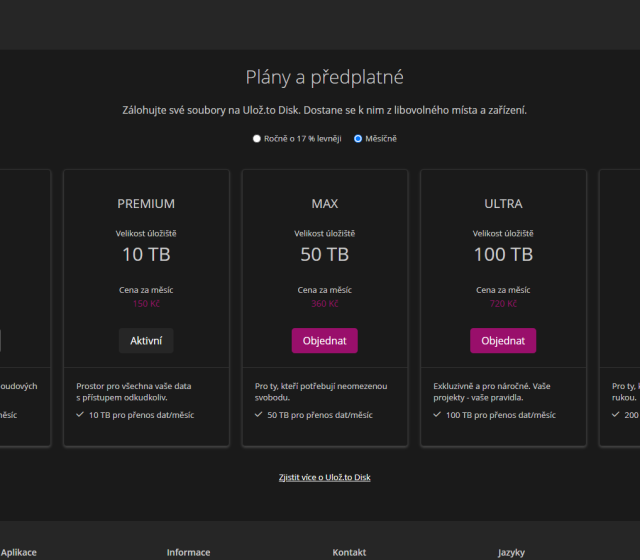Click the 150 Kč price on PREMIUM plan
Screen dimensions: 640x560
point(146,304)
